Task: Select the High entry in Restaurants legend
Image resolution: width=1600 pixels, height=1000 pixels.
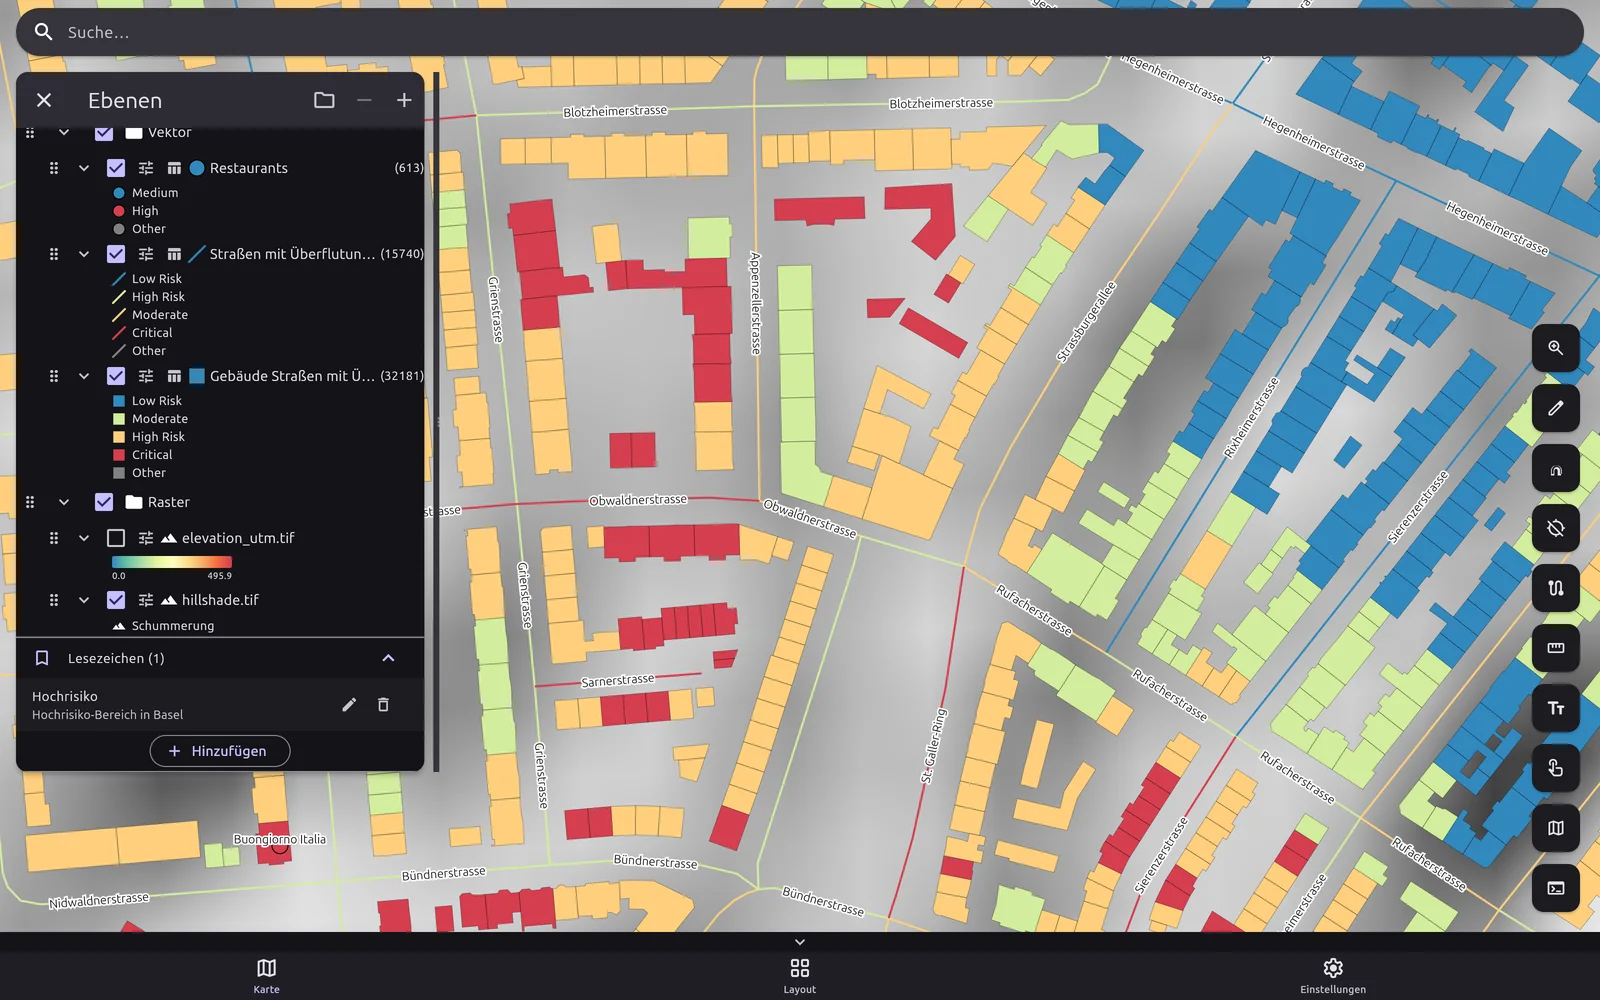Action: pyautogui.click(x=145, y=211)
